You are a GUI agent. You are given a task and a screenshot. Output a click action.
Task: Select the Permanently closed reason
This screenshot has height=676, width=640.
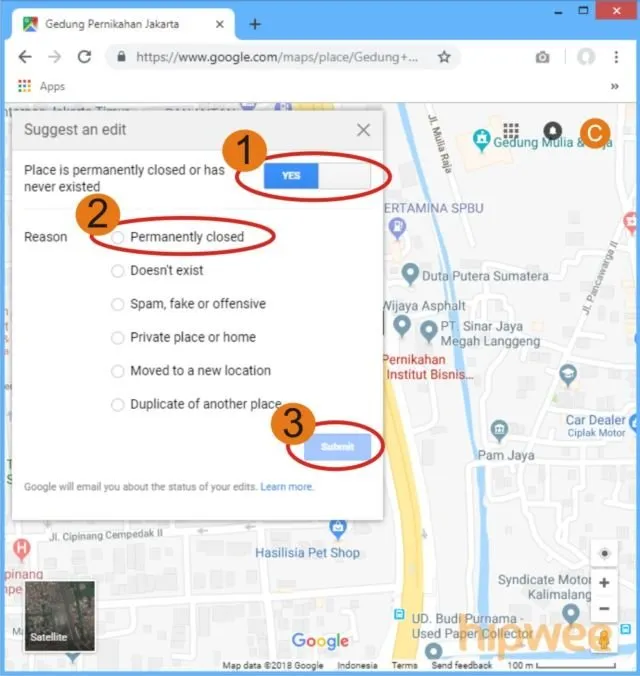[117, 237]
